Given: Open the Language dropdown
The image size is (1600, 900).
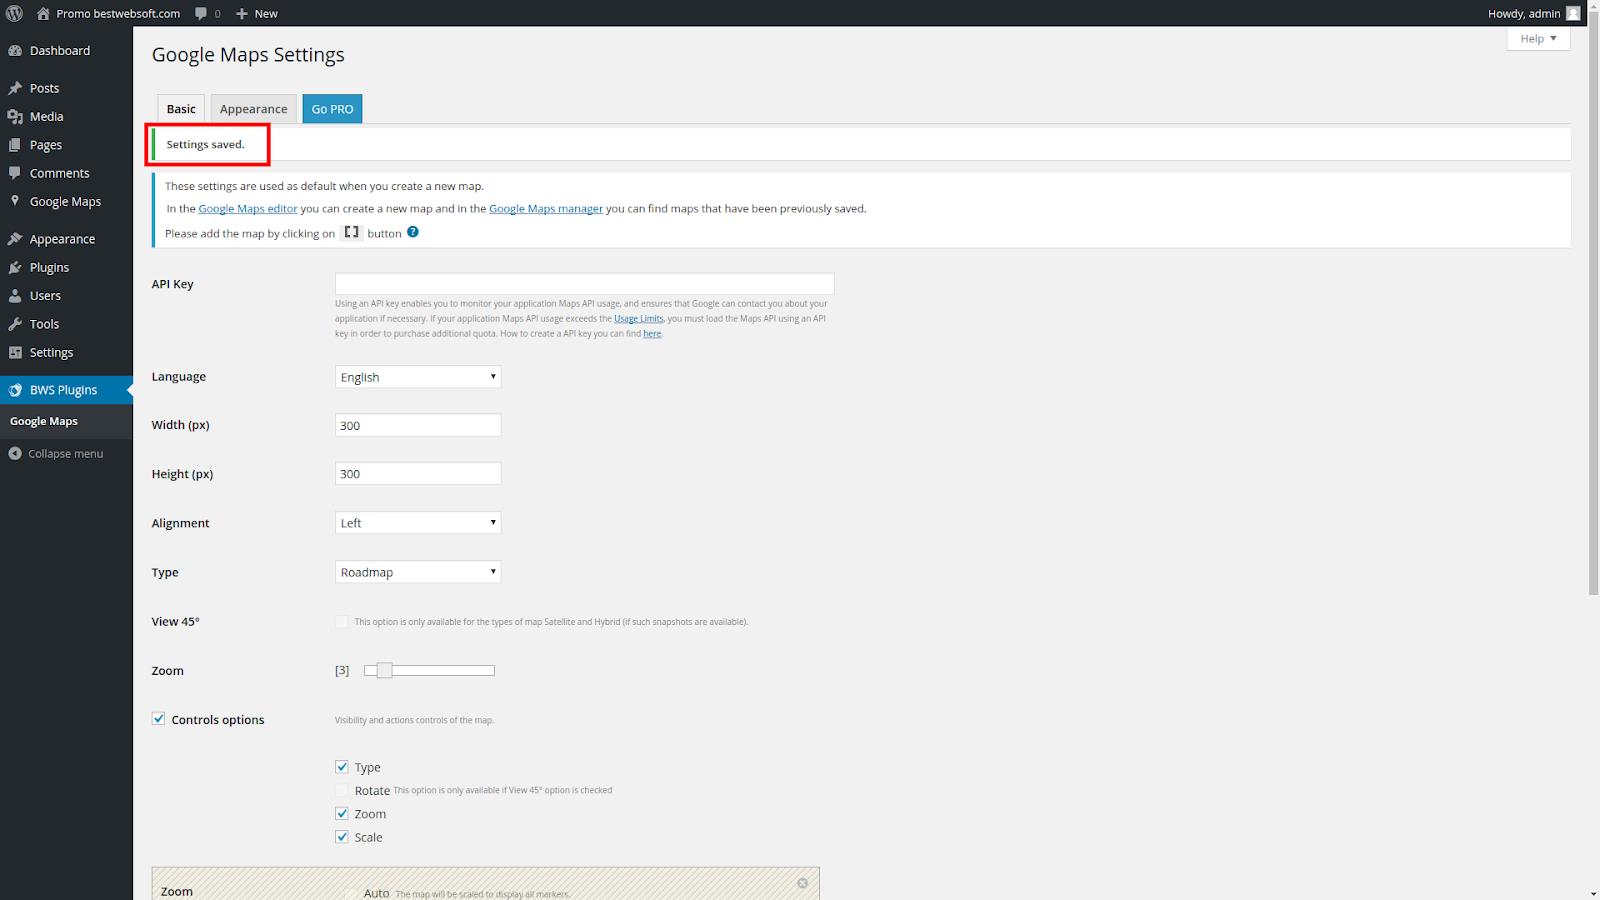Looking at the screenshot, I should tap(418, 377).
